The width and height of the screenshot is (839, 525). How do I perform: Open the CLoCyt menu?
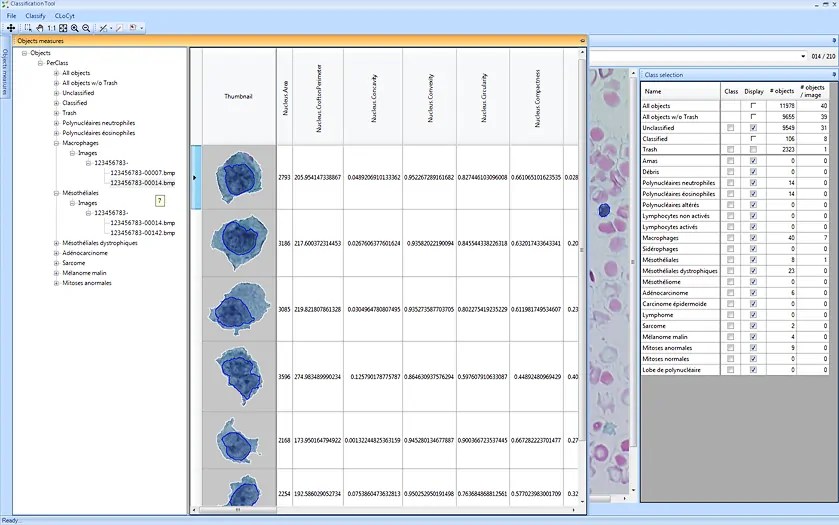[65, 16]
